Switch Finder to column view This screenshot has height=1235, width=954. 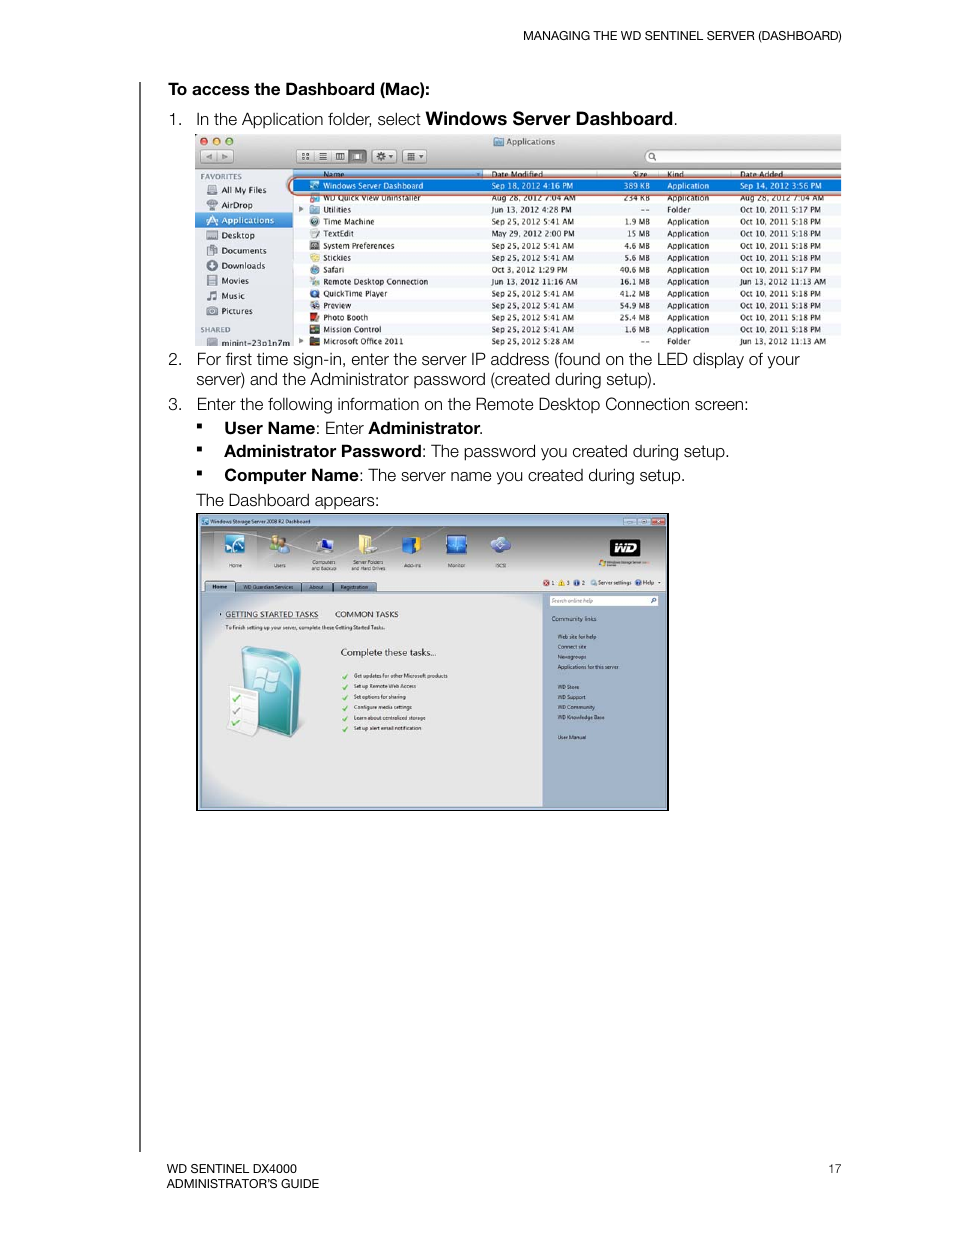pos(340,157)
